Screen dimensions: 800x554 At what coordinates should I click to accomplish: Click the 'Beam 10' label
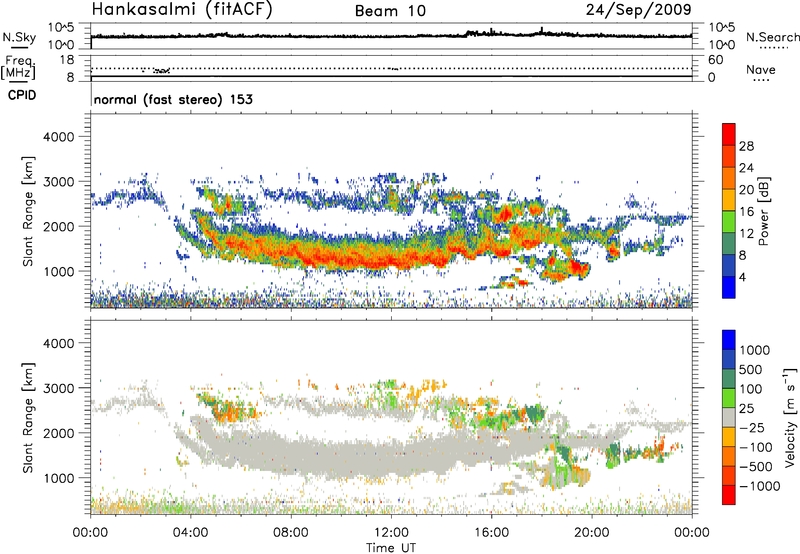390,11
